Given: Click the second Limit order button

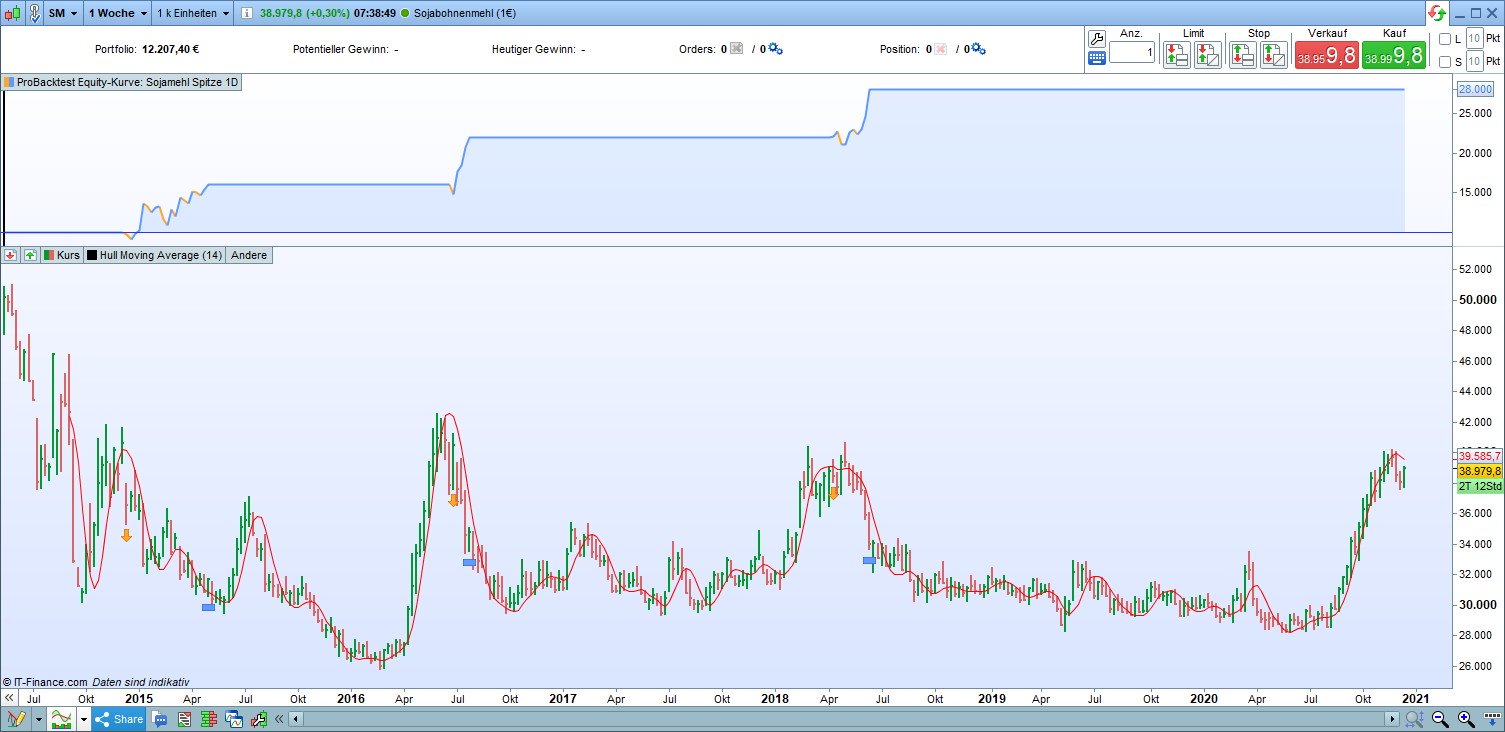Looking at the screenshot, I should click(1207, 56).
